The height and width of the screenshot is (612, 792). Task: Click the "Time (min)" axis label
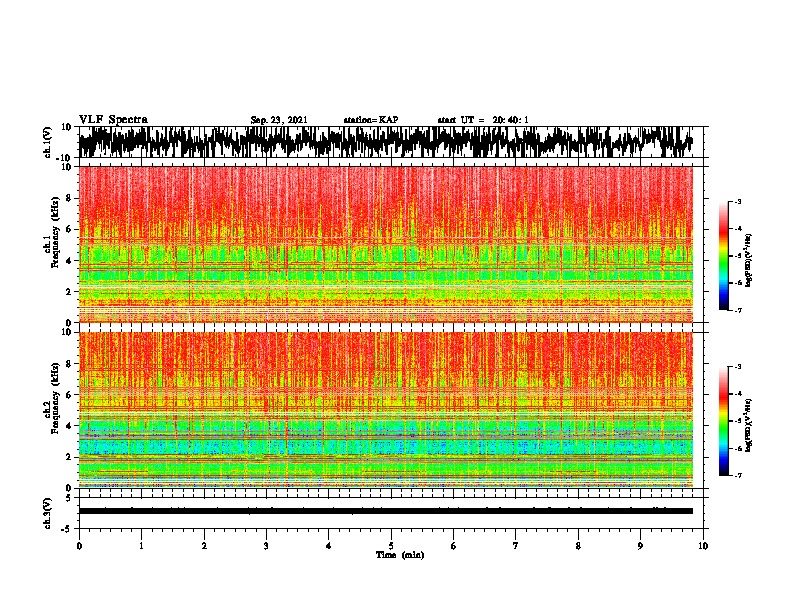[400, 555]
